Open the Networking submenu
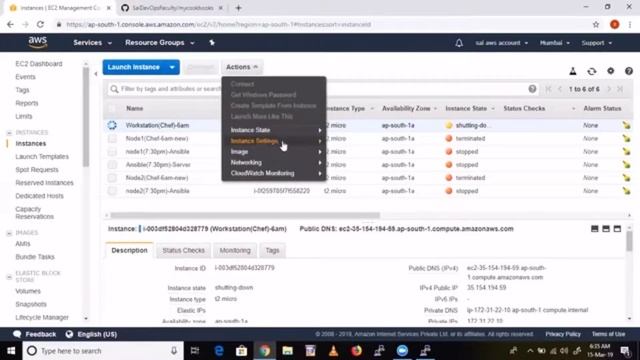Viewport: 640px width, 360px height. (274, 162)
